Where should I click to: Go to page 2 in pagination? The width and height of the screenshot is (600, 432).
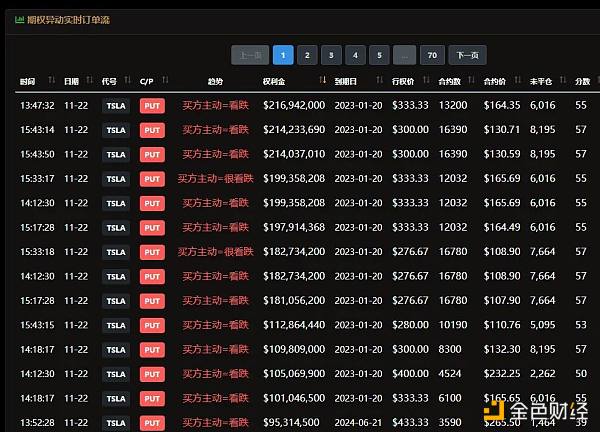(x=307, y=55)
